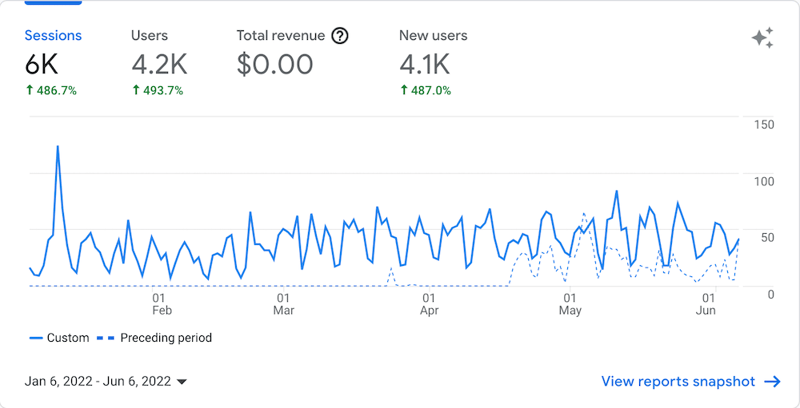Click the 01 Mar axis label

pos(283,304)
